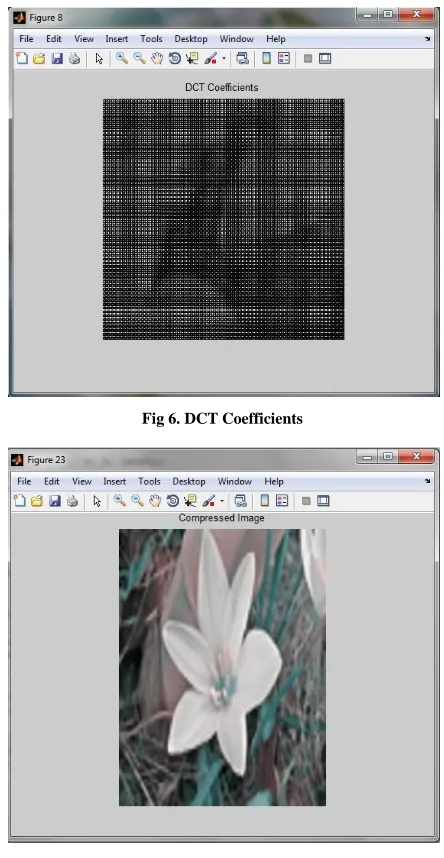Select Edit Plot arrow tool in Figure 23
444x858 pixels.
tap(97, 501)
